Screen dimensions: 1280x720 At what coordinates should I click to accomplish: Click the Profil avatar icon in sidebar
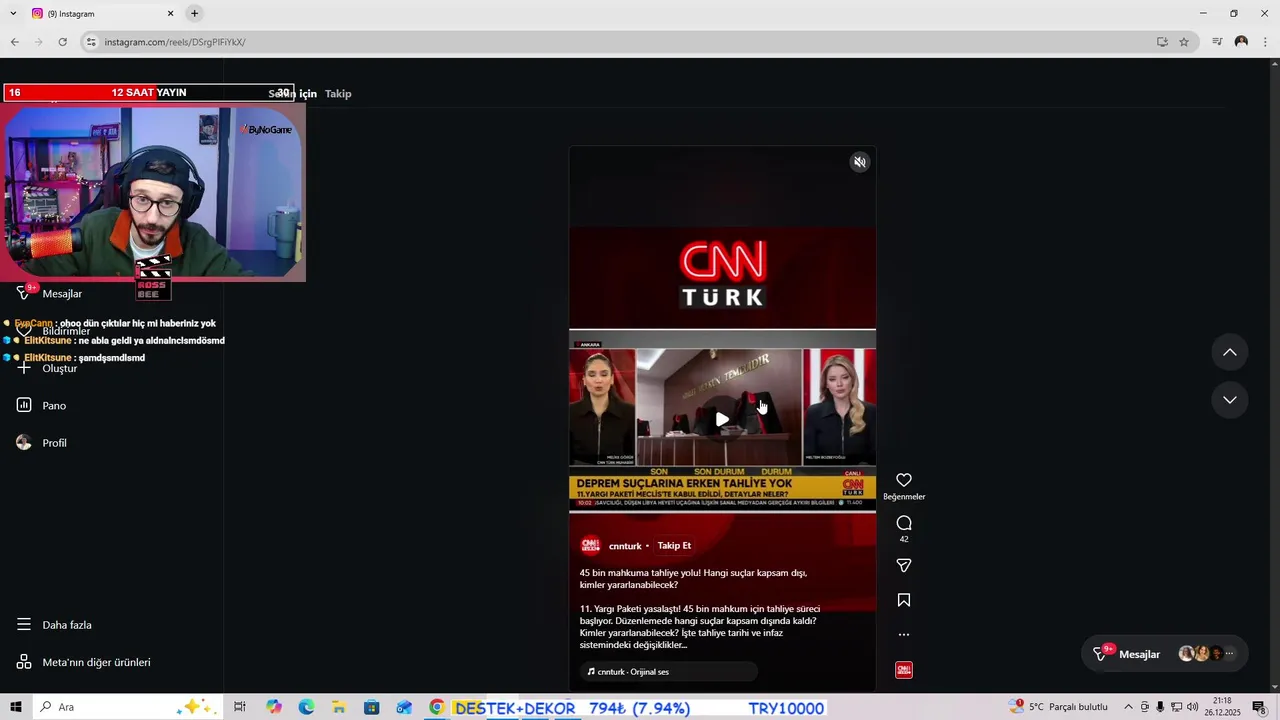click(24, 443)
